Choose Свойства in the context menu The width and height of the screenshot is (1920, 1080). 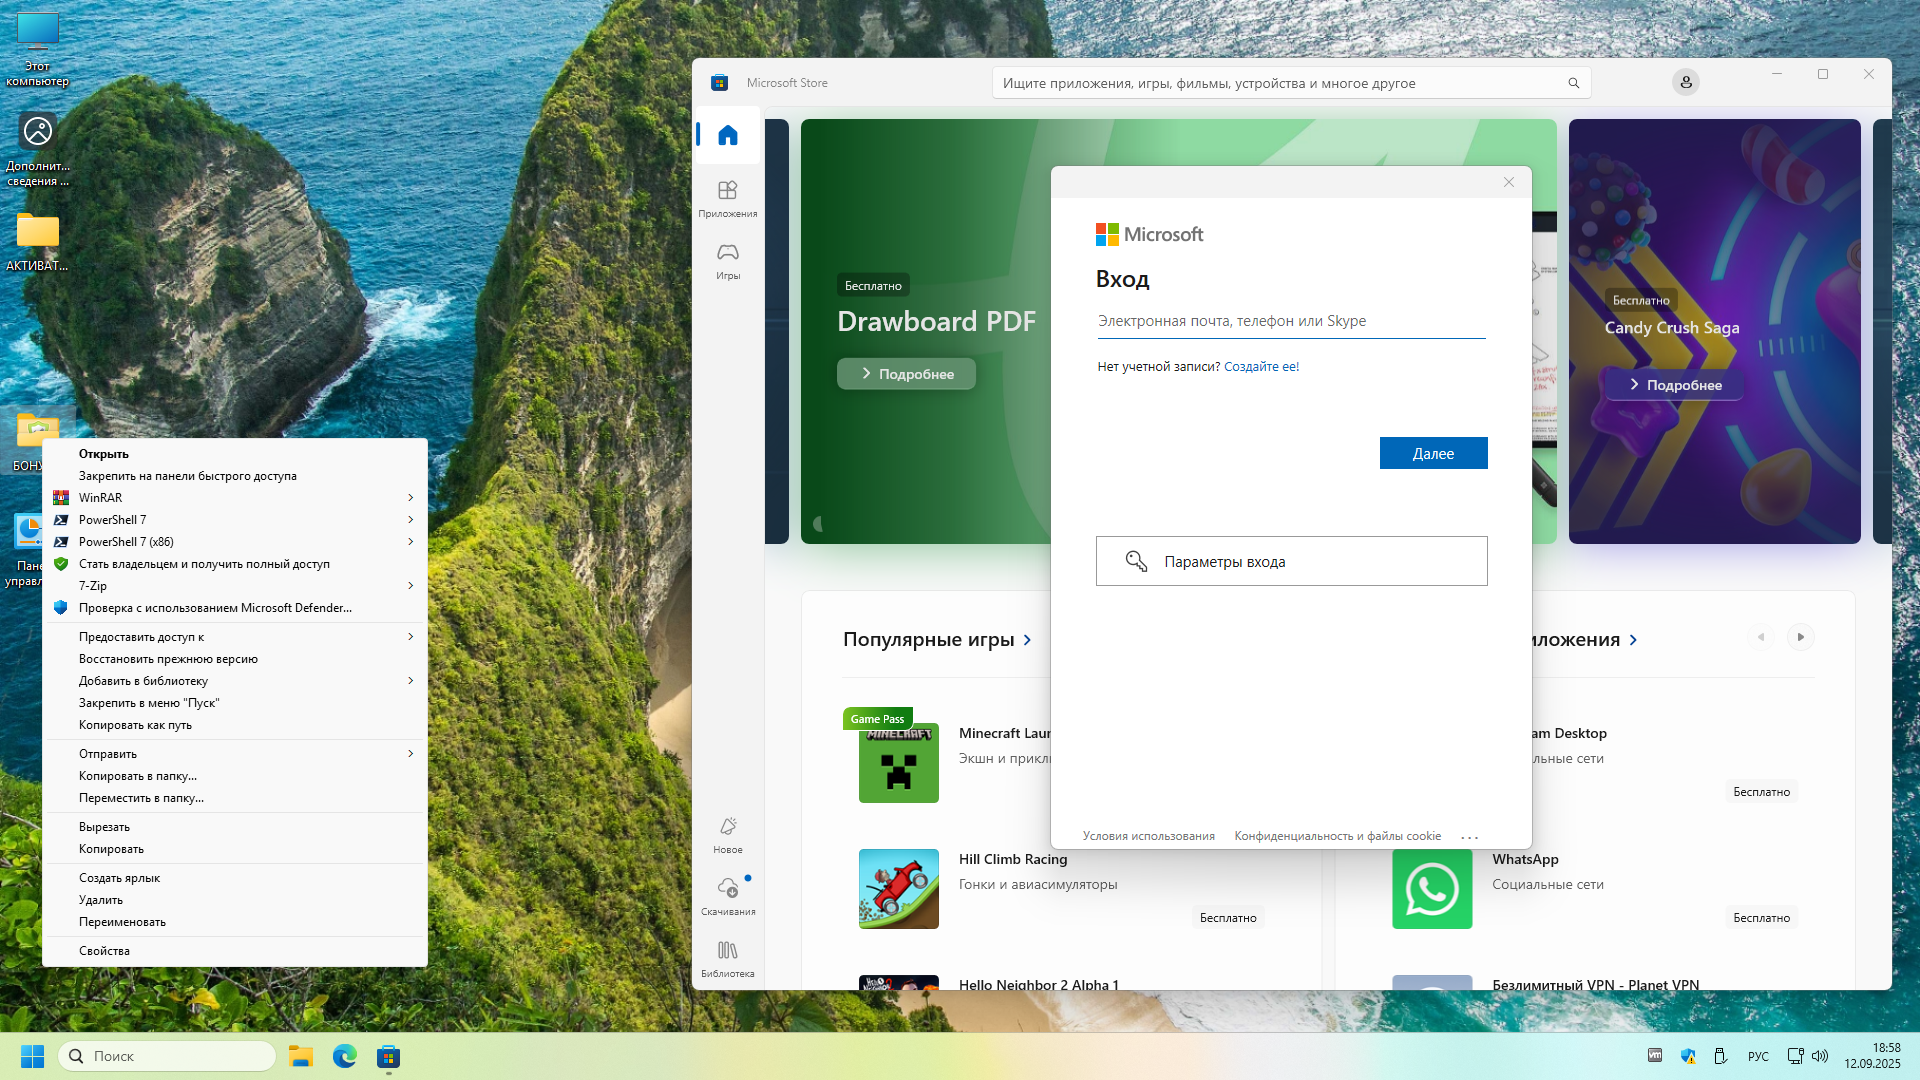coord(235,951)
